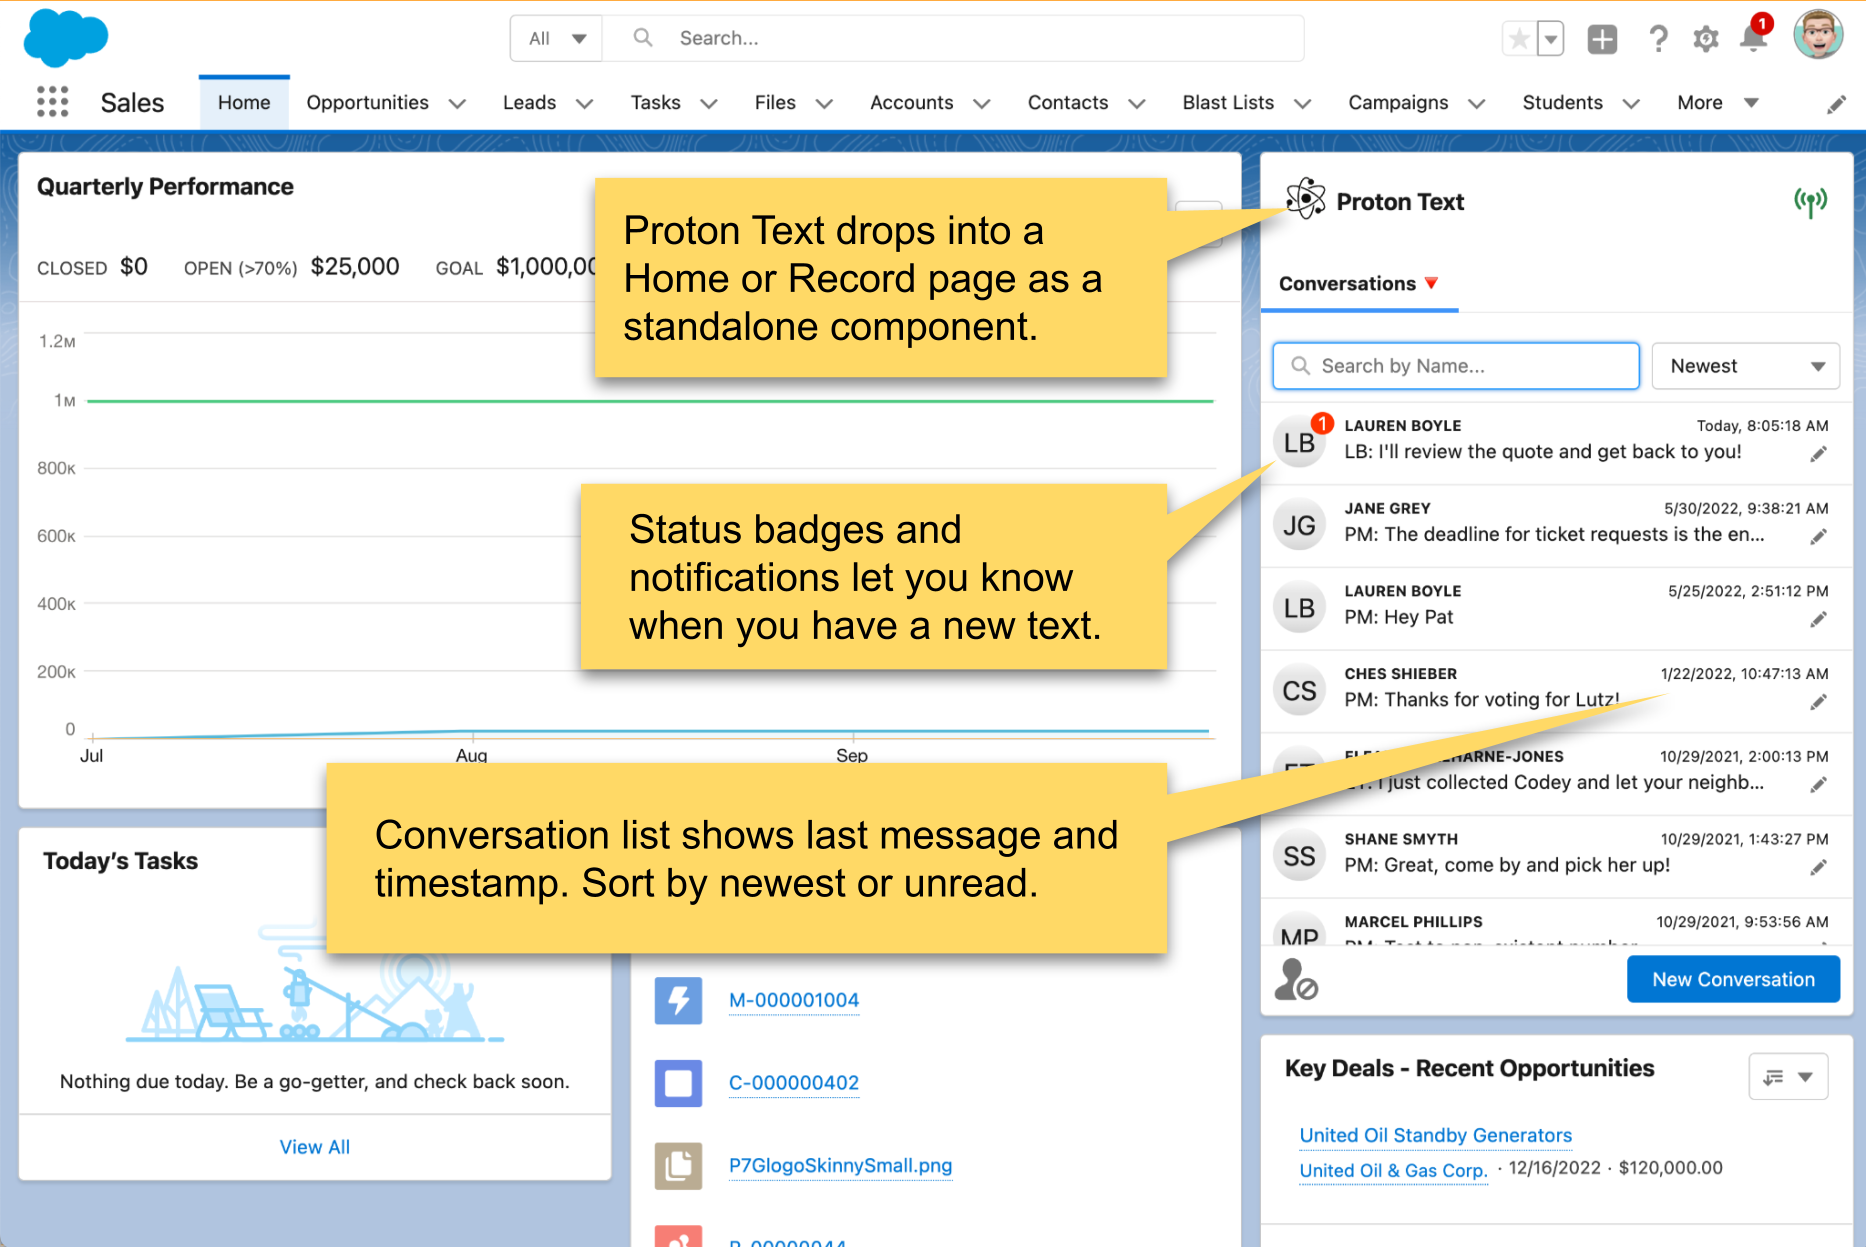This screenshot has height=1247, width=1866.
Task: Switch to the Contacts tab
Action: pyautogui.click(x=1068, y=103)
